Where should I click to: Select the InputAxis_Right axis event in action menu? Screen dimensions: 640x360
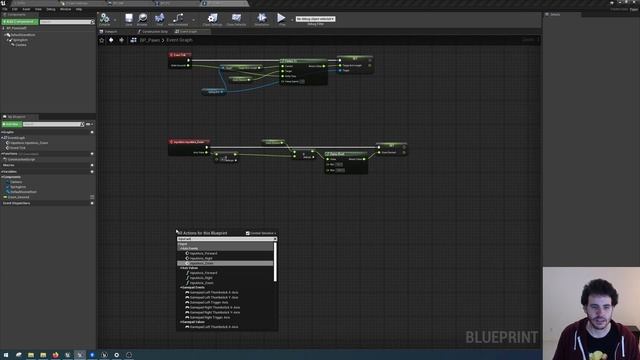tap(200, 258)
